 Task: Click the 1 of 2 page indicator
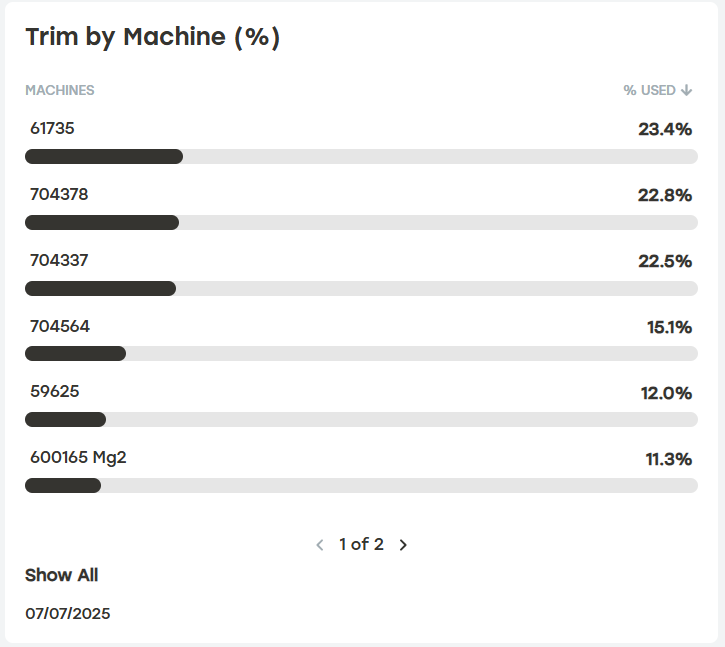pos(361,545)
